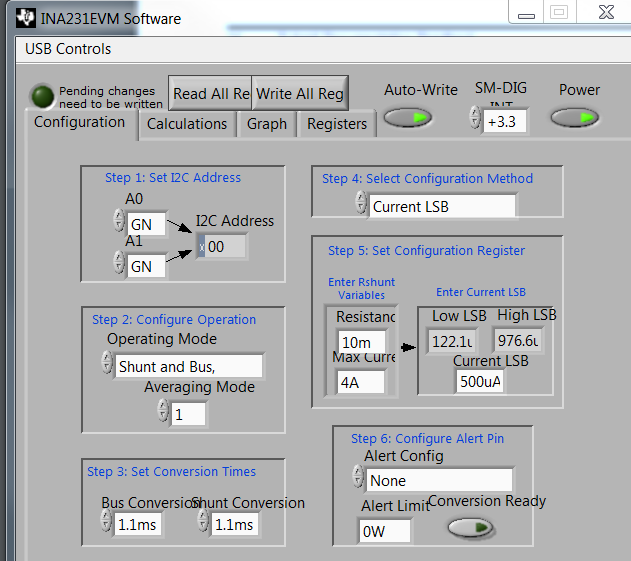Switch to the Registers tab
This screenshot has height=561, width=631.
(x=337, y=124)
